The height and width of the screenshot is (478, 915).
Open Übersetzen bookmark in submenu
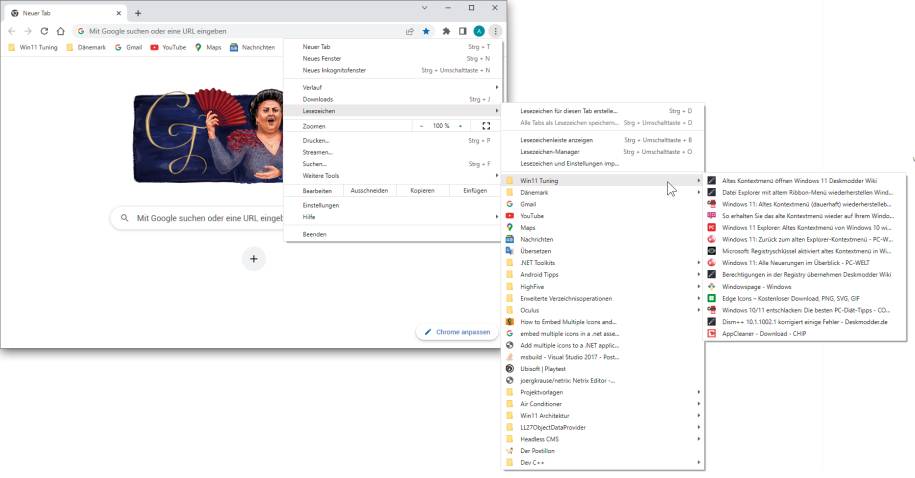coord(603,251)
